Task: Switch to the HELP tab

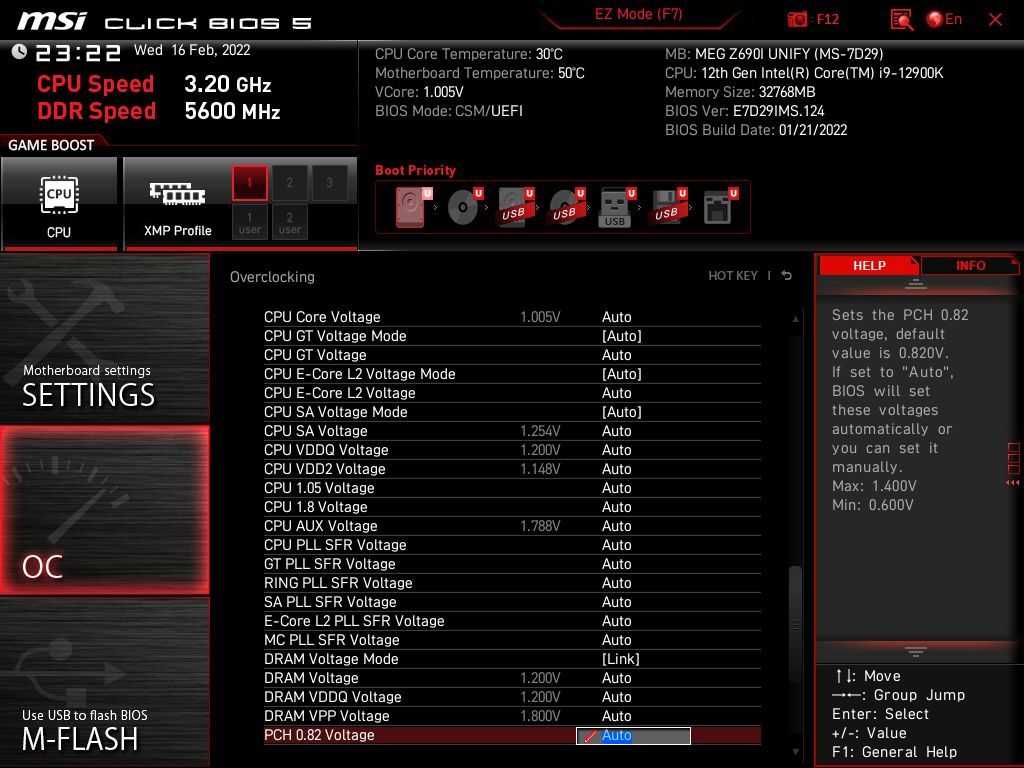Action: pos(869,266)
